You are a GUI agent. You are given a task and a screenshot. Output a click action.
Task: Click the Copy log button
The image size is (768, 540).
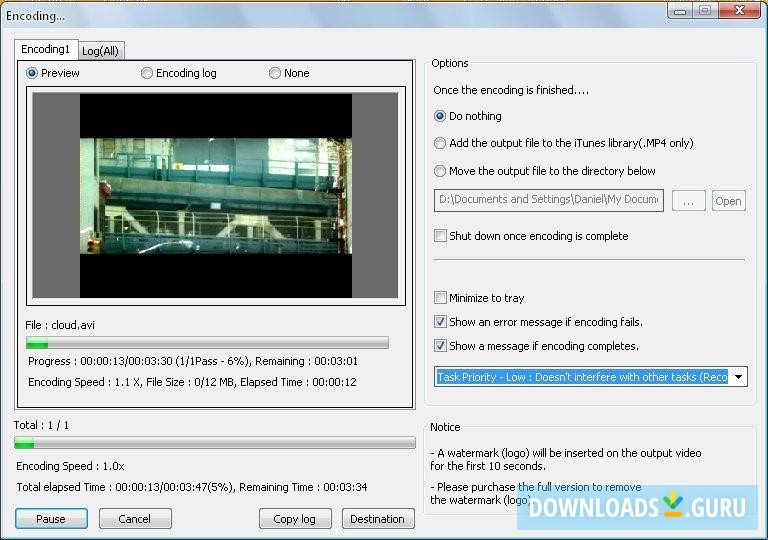tap(295, 518)
